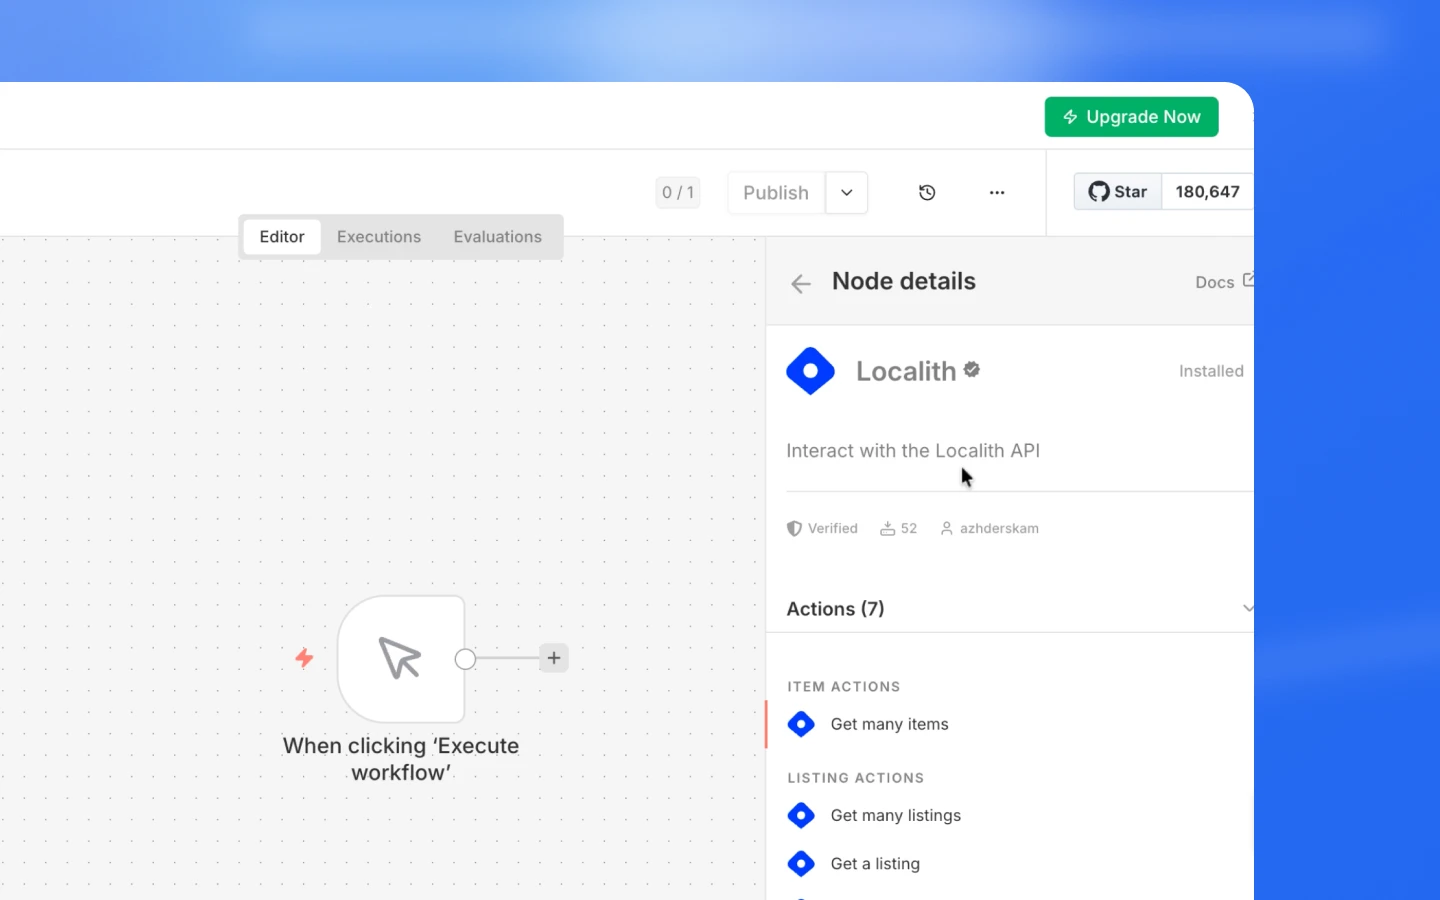Open the Publish dropdown arrow
This screenshot has width=1440, height=900.
point(846,192)
